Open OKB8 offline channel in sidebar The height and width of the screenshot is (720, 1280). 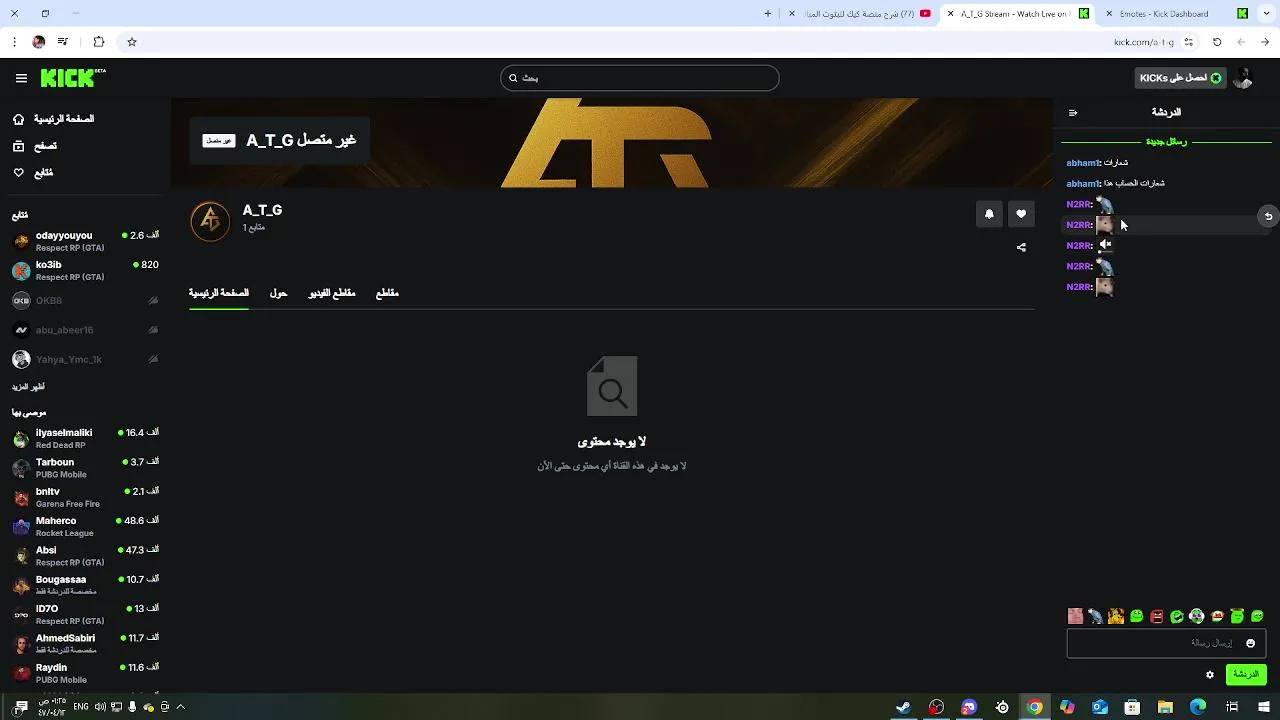(x=86, y=300)
